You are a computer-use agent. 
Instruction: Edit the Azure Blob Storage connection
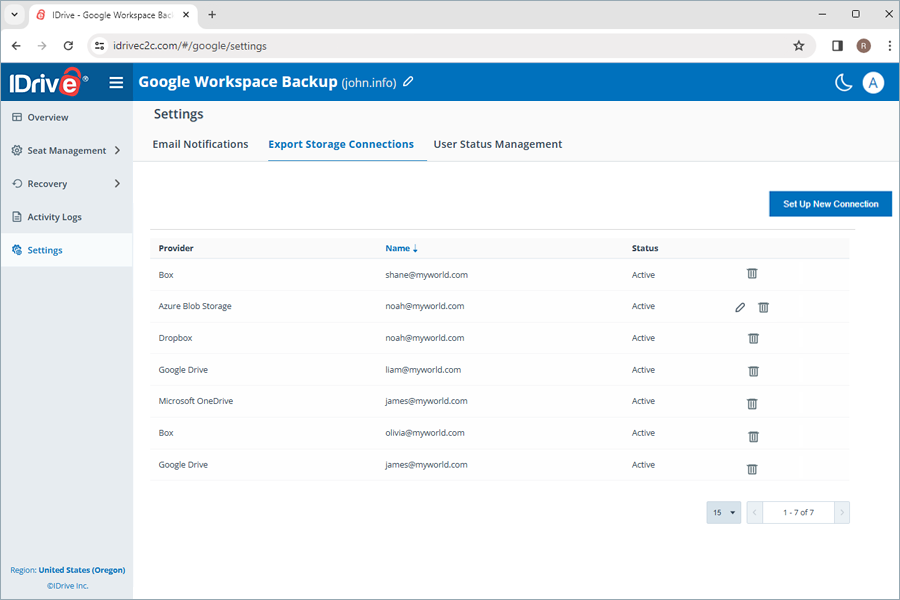(x=739, y=307)
